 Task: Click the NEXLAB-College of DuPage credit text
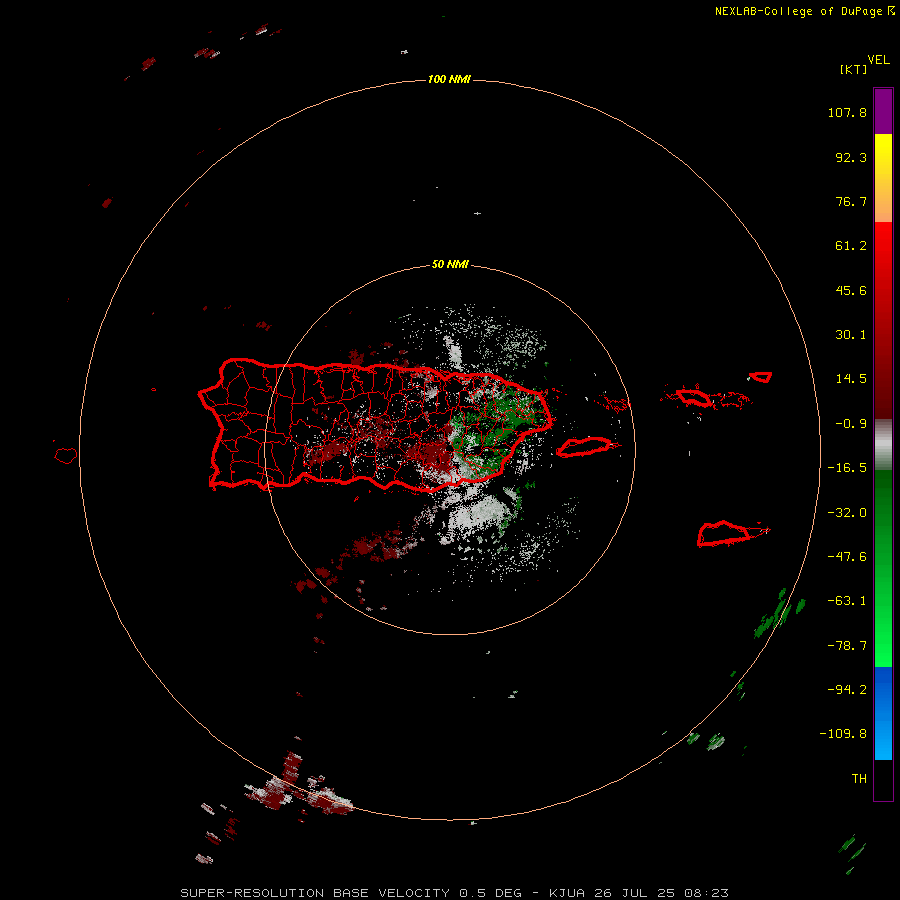click(x=804, y=11)
